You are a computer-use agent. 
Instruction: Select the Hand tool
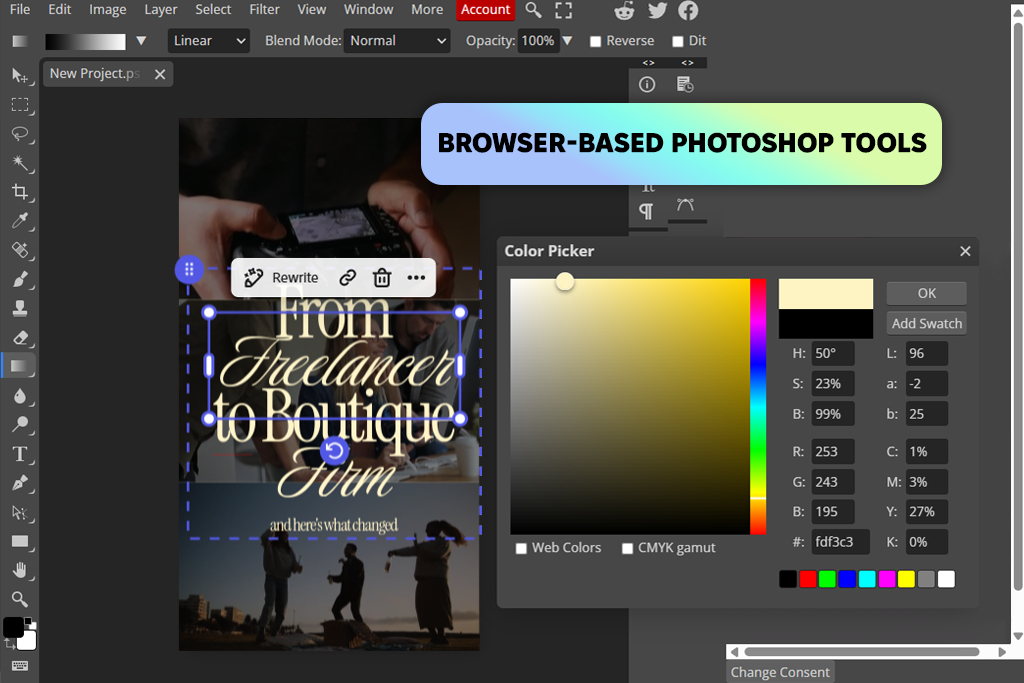click(20, 570)
